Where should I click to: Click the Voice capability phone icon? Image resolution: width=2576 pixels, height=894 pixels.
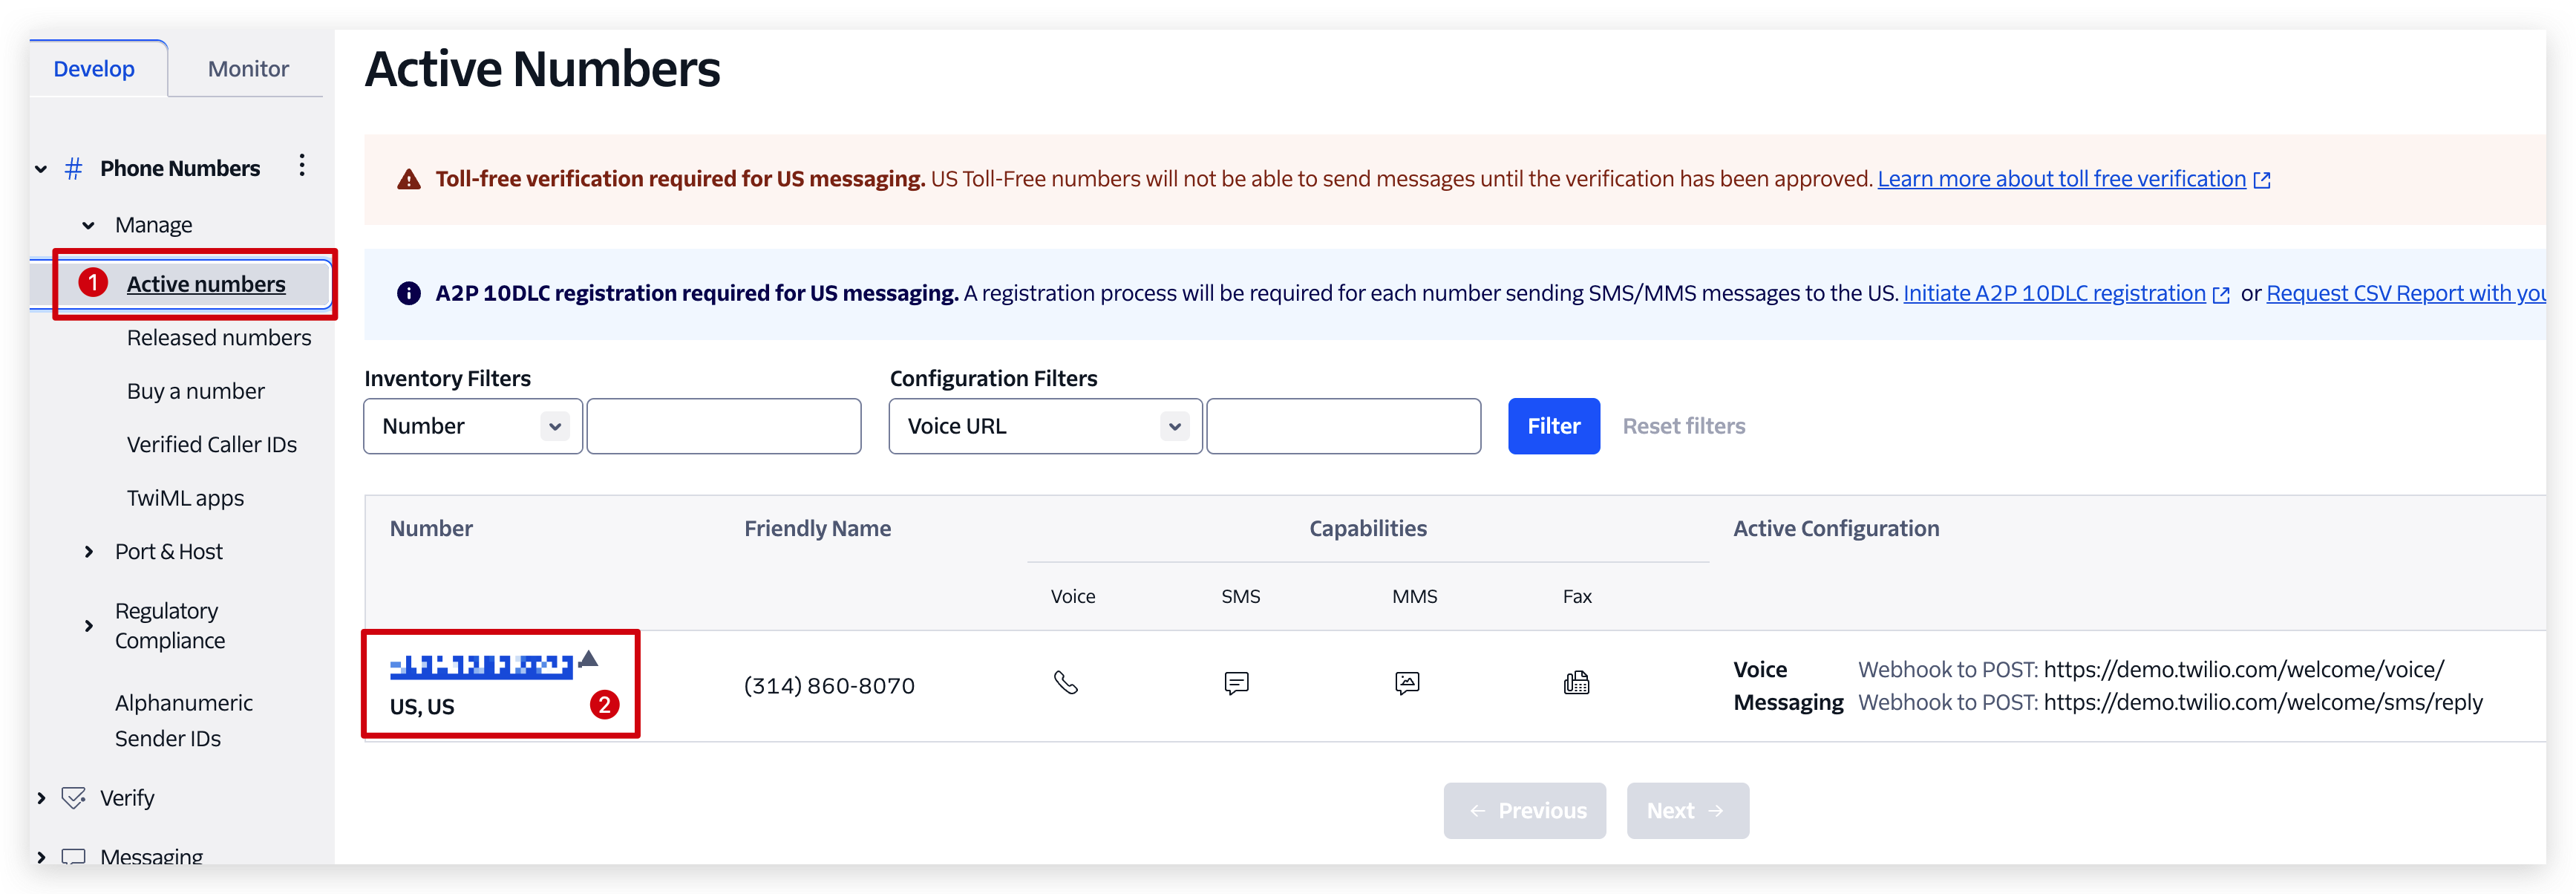pyautogui.click(x=1065, y=683)
